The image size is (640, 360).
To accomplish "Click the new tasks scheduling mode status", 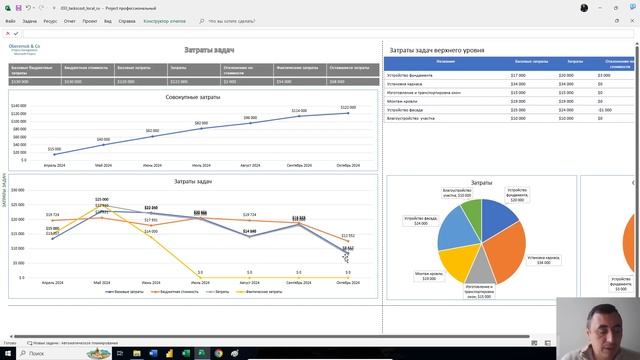I will click(x=73, y=343).
